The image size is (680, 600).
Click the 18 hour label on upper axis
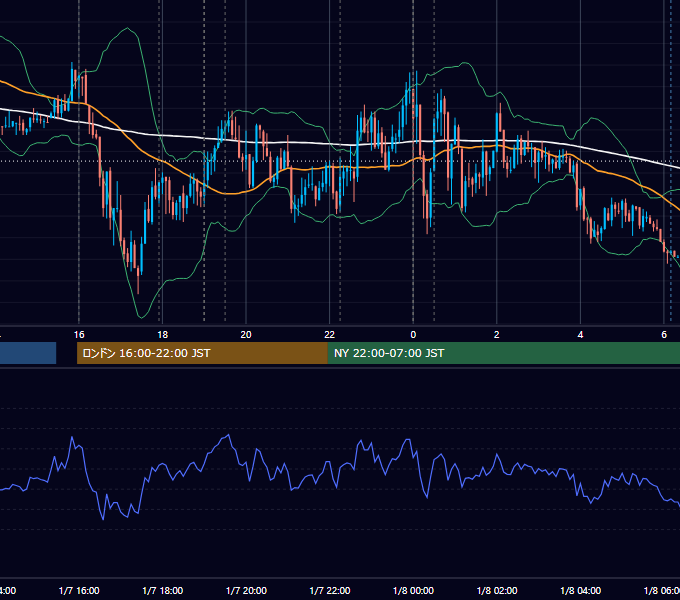click(162, 335)
